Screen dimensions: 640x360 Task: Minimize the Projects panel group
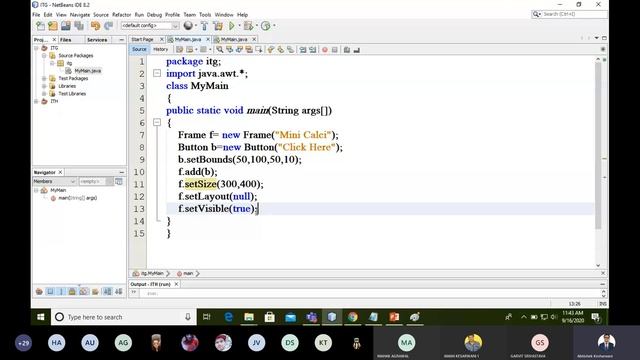click(121, 40)
